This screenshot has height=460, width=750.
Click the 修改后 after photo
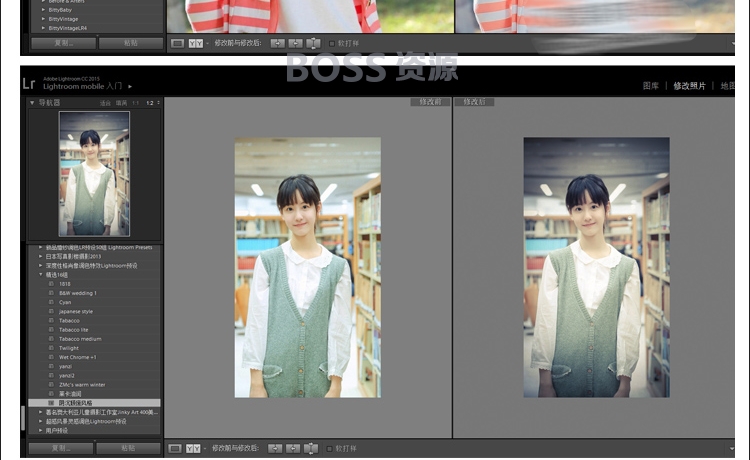pos(596,267)
